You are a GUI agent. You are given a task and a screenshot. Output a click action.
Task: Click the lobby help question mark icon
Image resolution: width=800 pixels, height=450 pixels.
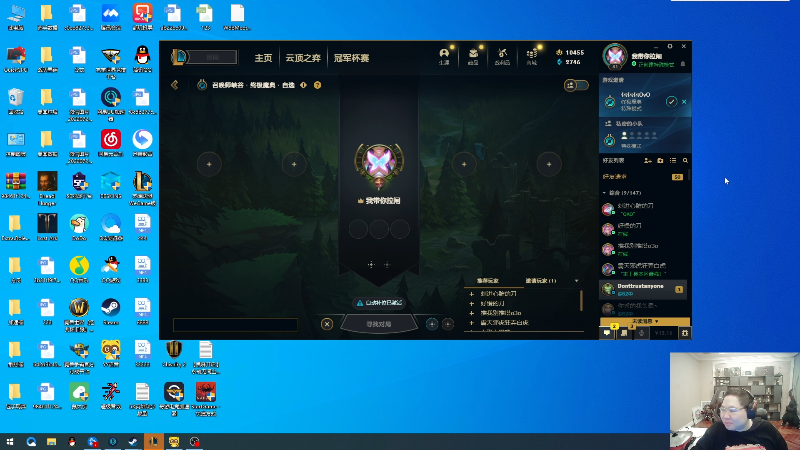point(317,85)
